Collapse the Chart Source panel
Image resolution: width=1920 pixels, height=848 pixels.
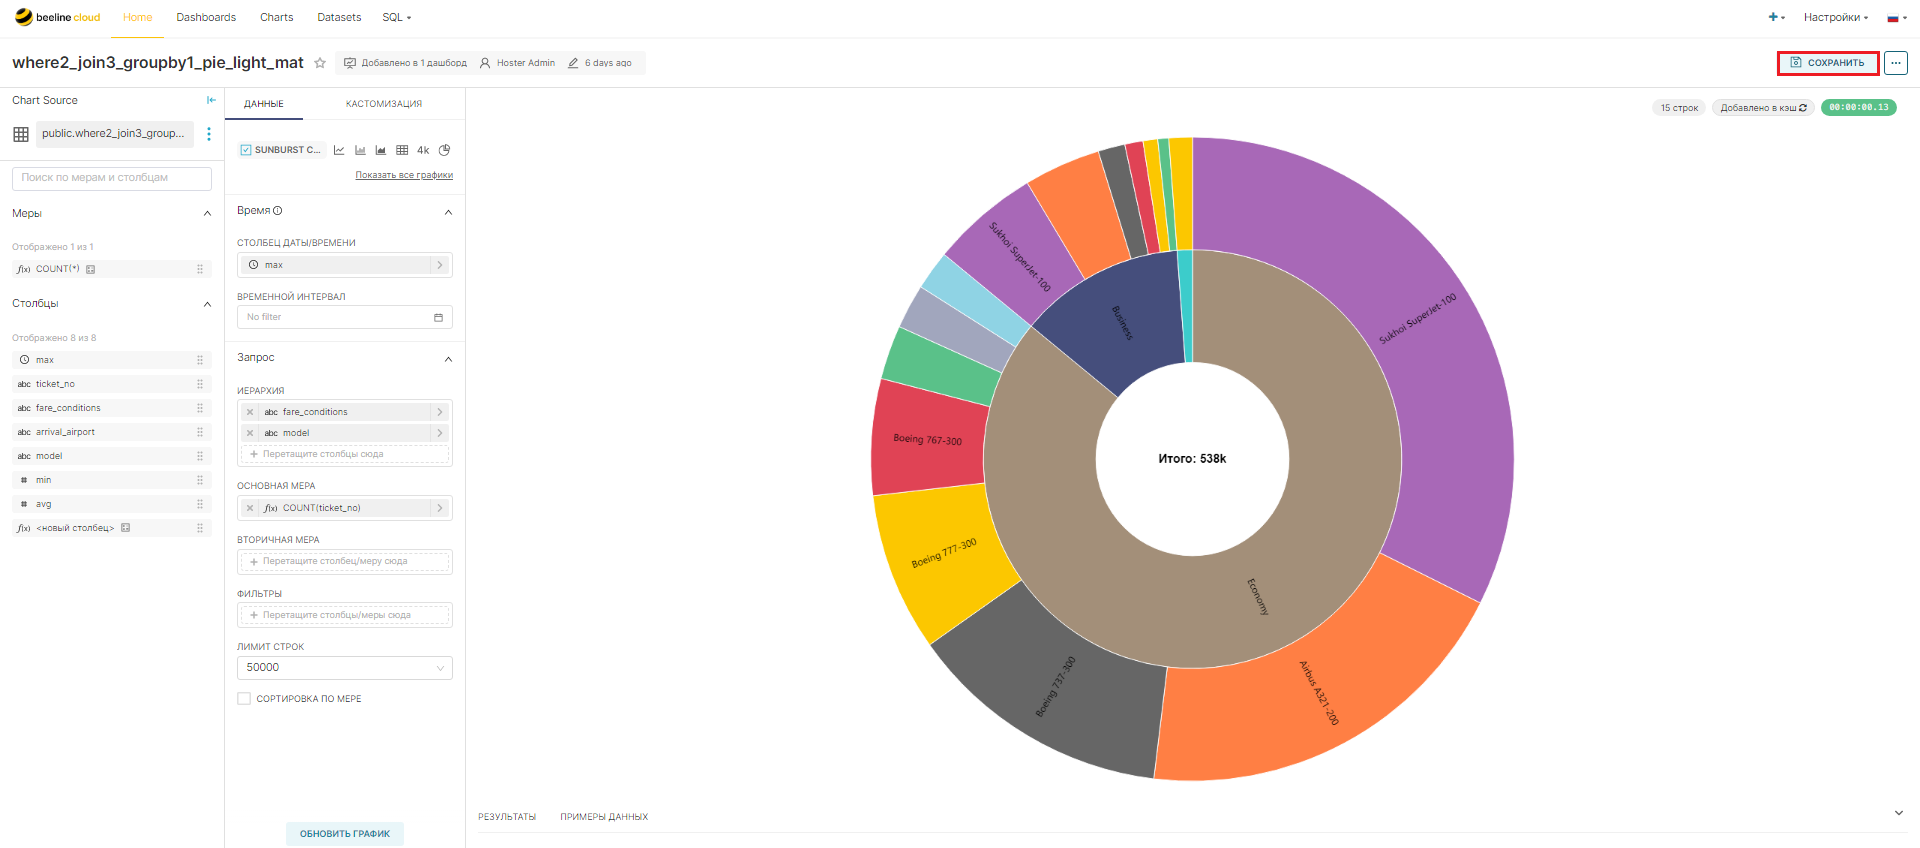211,100
